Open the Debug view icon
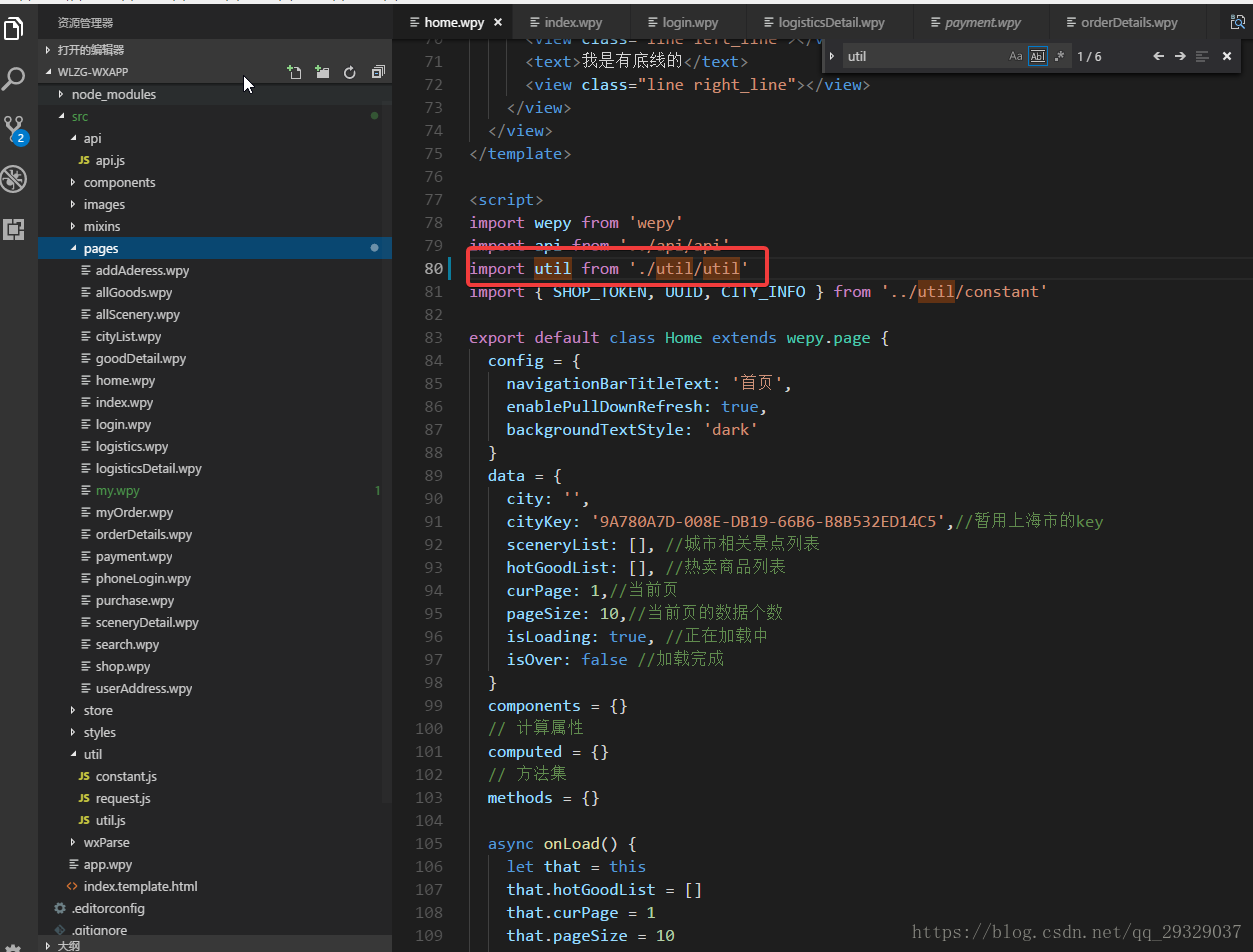1253x952 pixels. tap(14, 179)
